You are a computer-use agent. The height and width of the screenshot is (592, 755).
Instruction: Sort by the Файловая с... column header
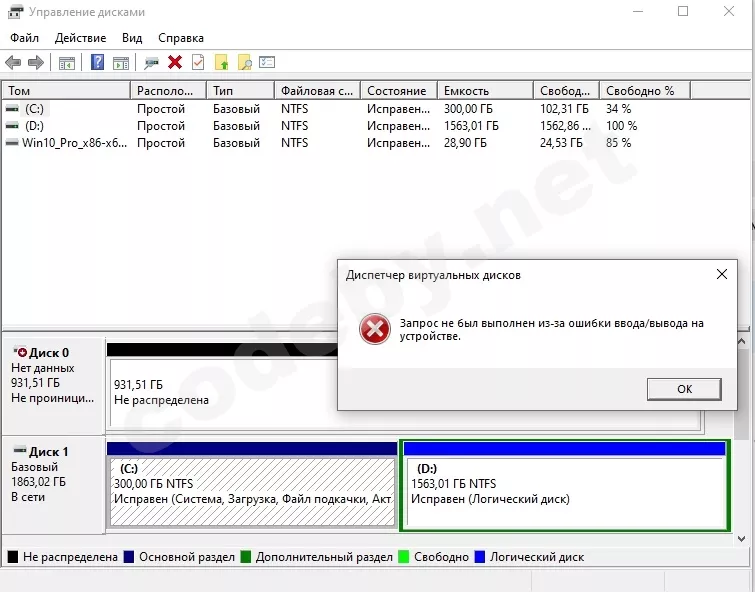pos(317,91)
